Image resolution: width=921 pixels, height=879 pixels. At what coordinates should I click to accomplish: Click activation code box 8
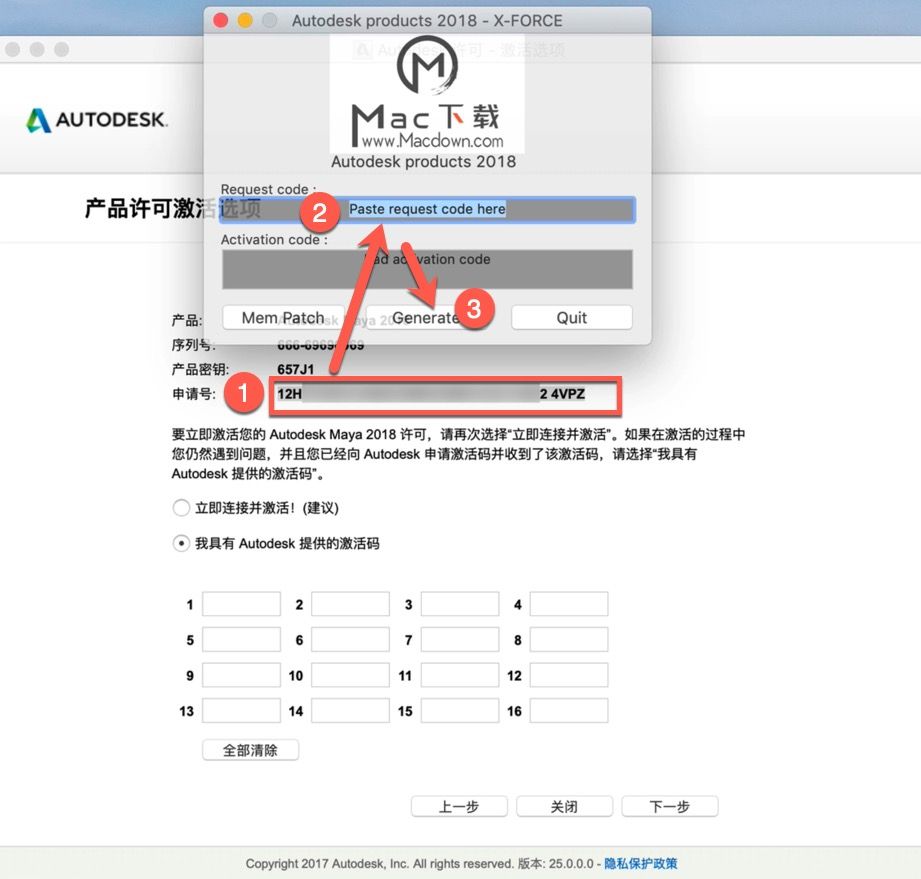click(569, 640)
